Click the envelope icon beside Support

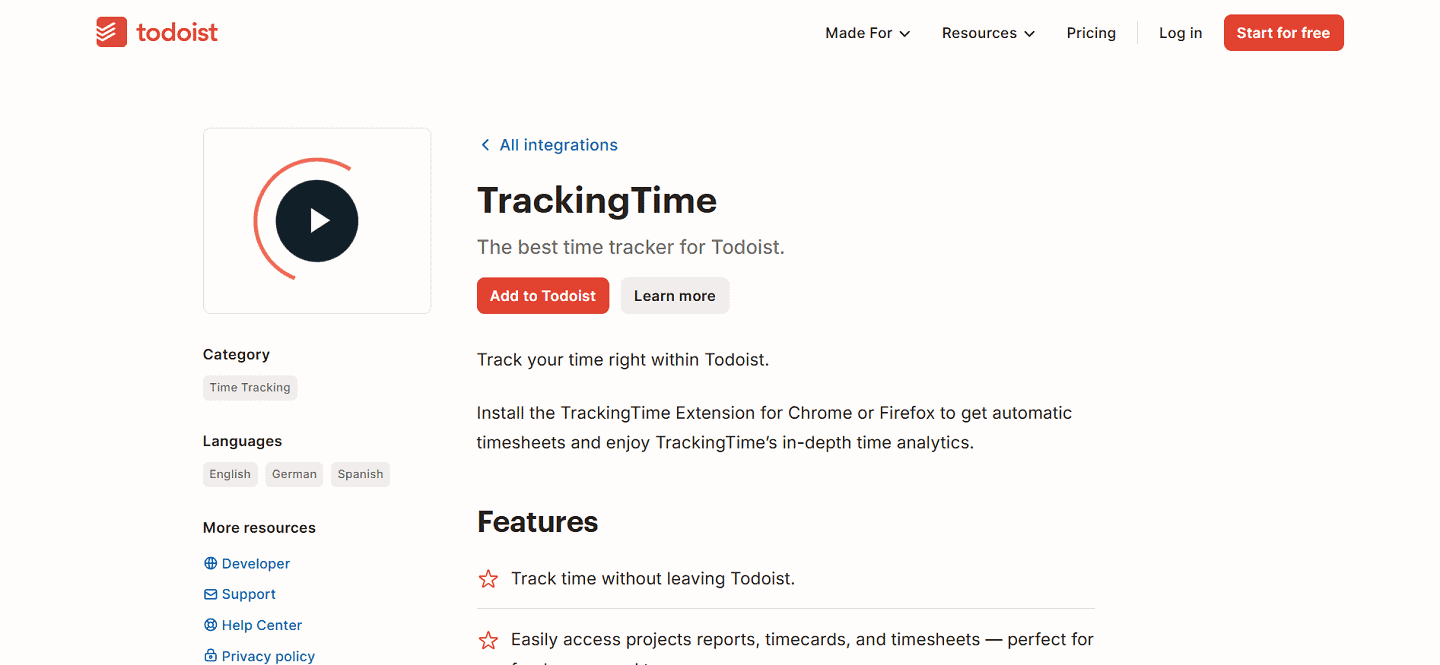coord(209,594)
